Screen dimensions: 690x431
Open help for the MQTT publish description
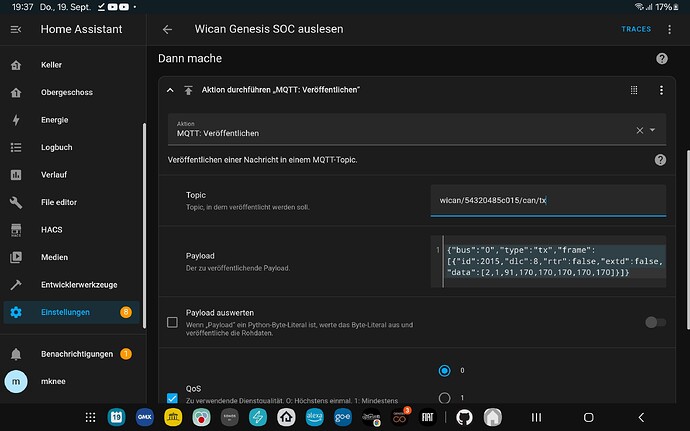[x=660, y=160]
